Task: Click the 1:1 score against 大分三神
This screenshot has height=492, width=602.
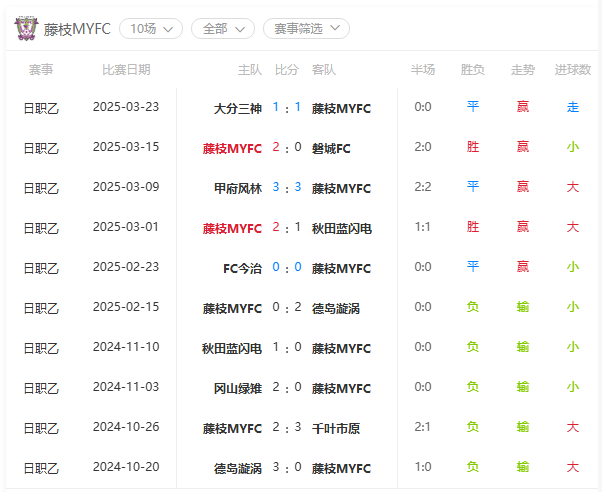Action: click(287, 107)
